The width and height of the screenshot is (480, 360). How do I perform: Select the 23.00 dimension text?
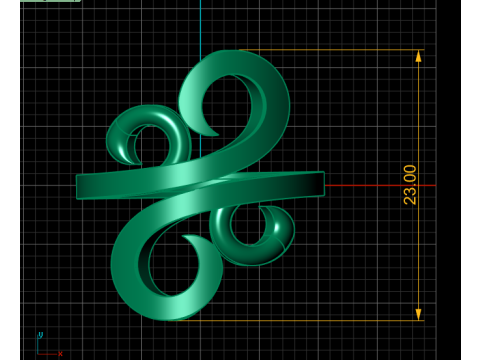(410, 185)
